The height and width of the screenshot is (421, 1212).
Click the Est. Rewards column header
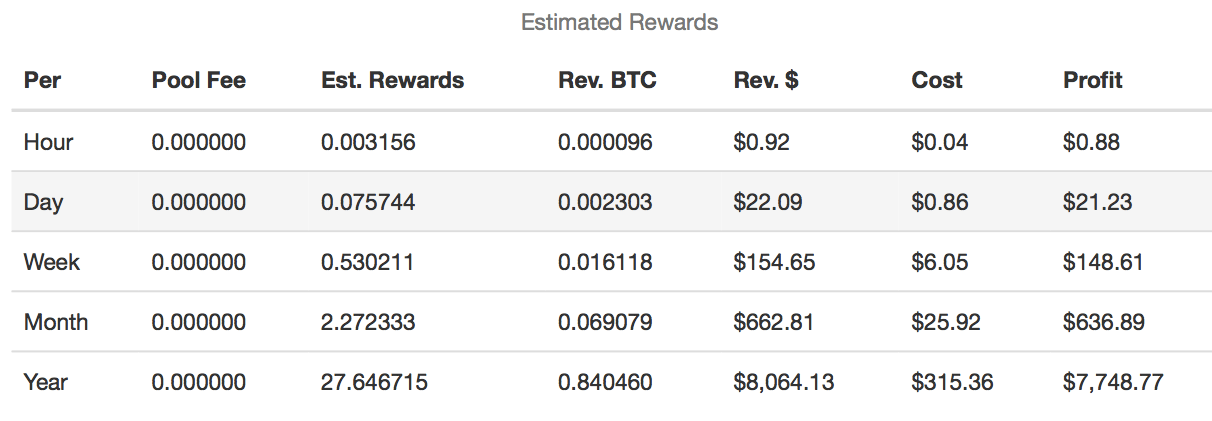392,81
